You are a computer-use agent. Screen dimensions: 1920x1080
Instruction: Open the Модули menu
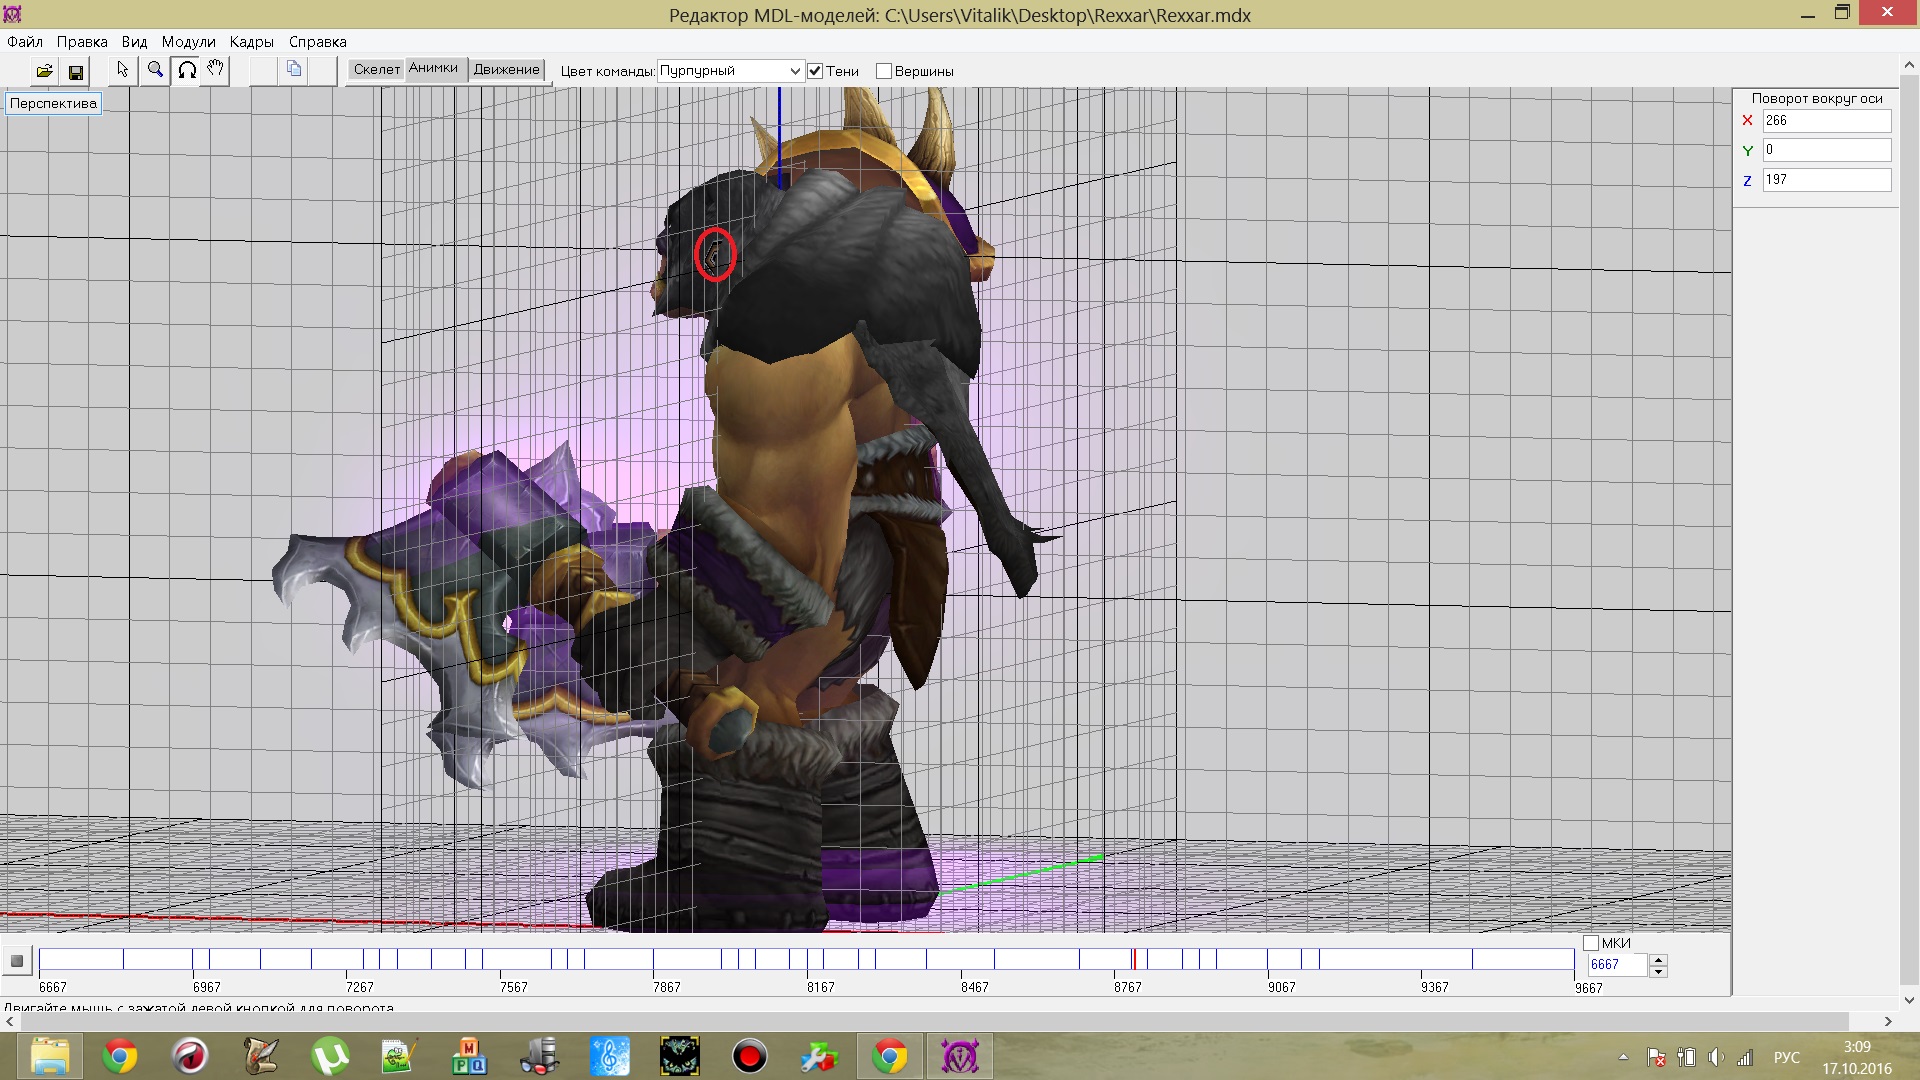tap(188, 42)
